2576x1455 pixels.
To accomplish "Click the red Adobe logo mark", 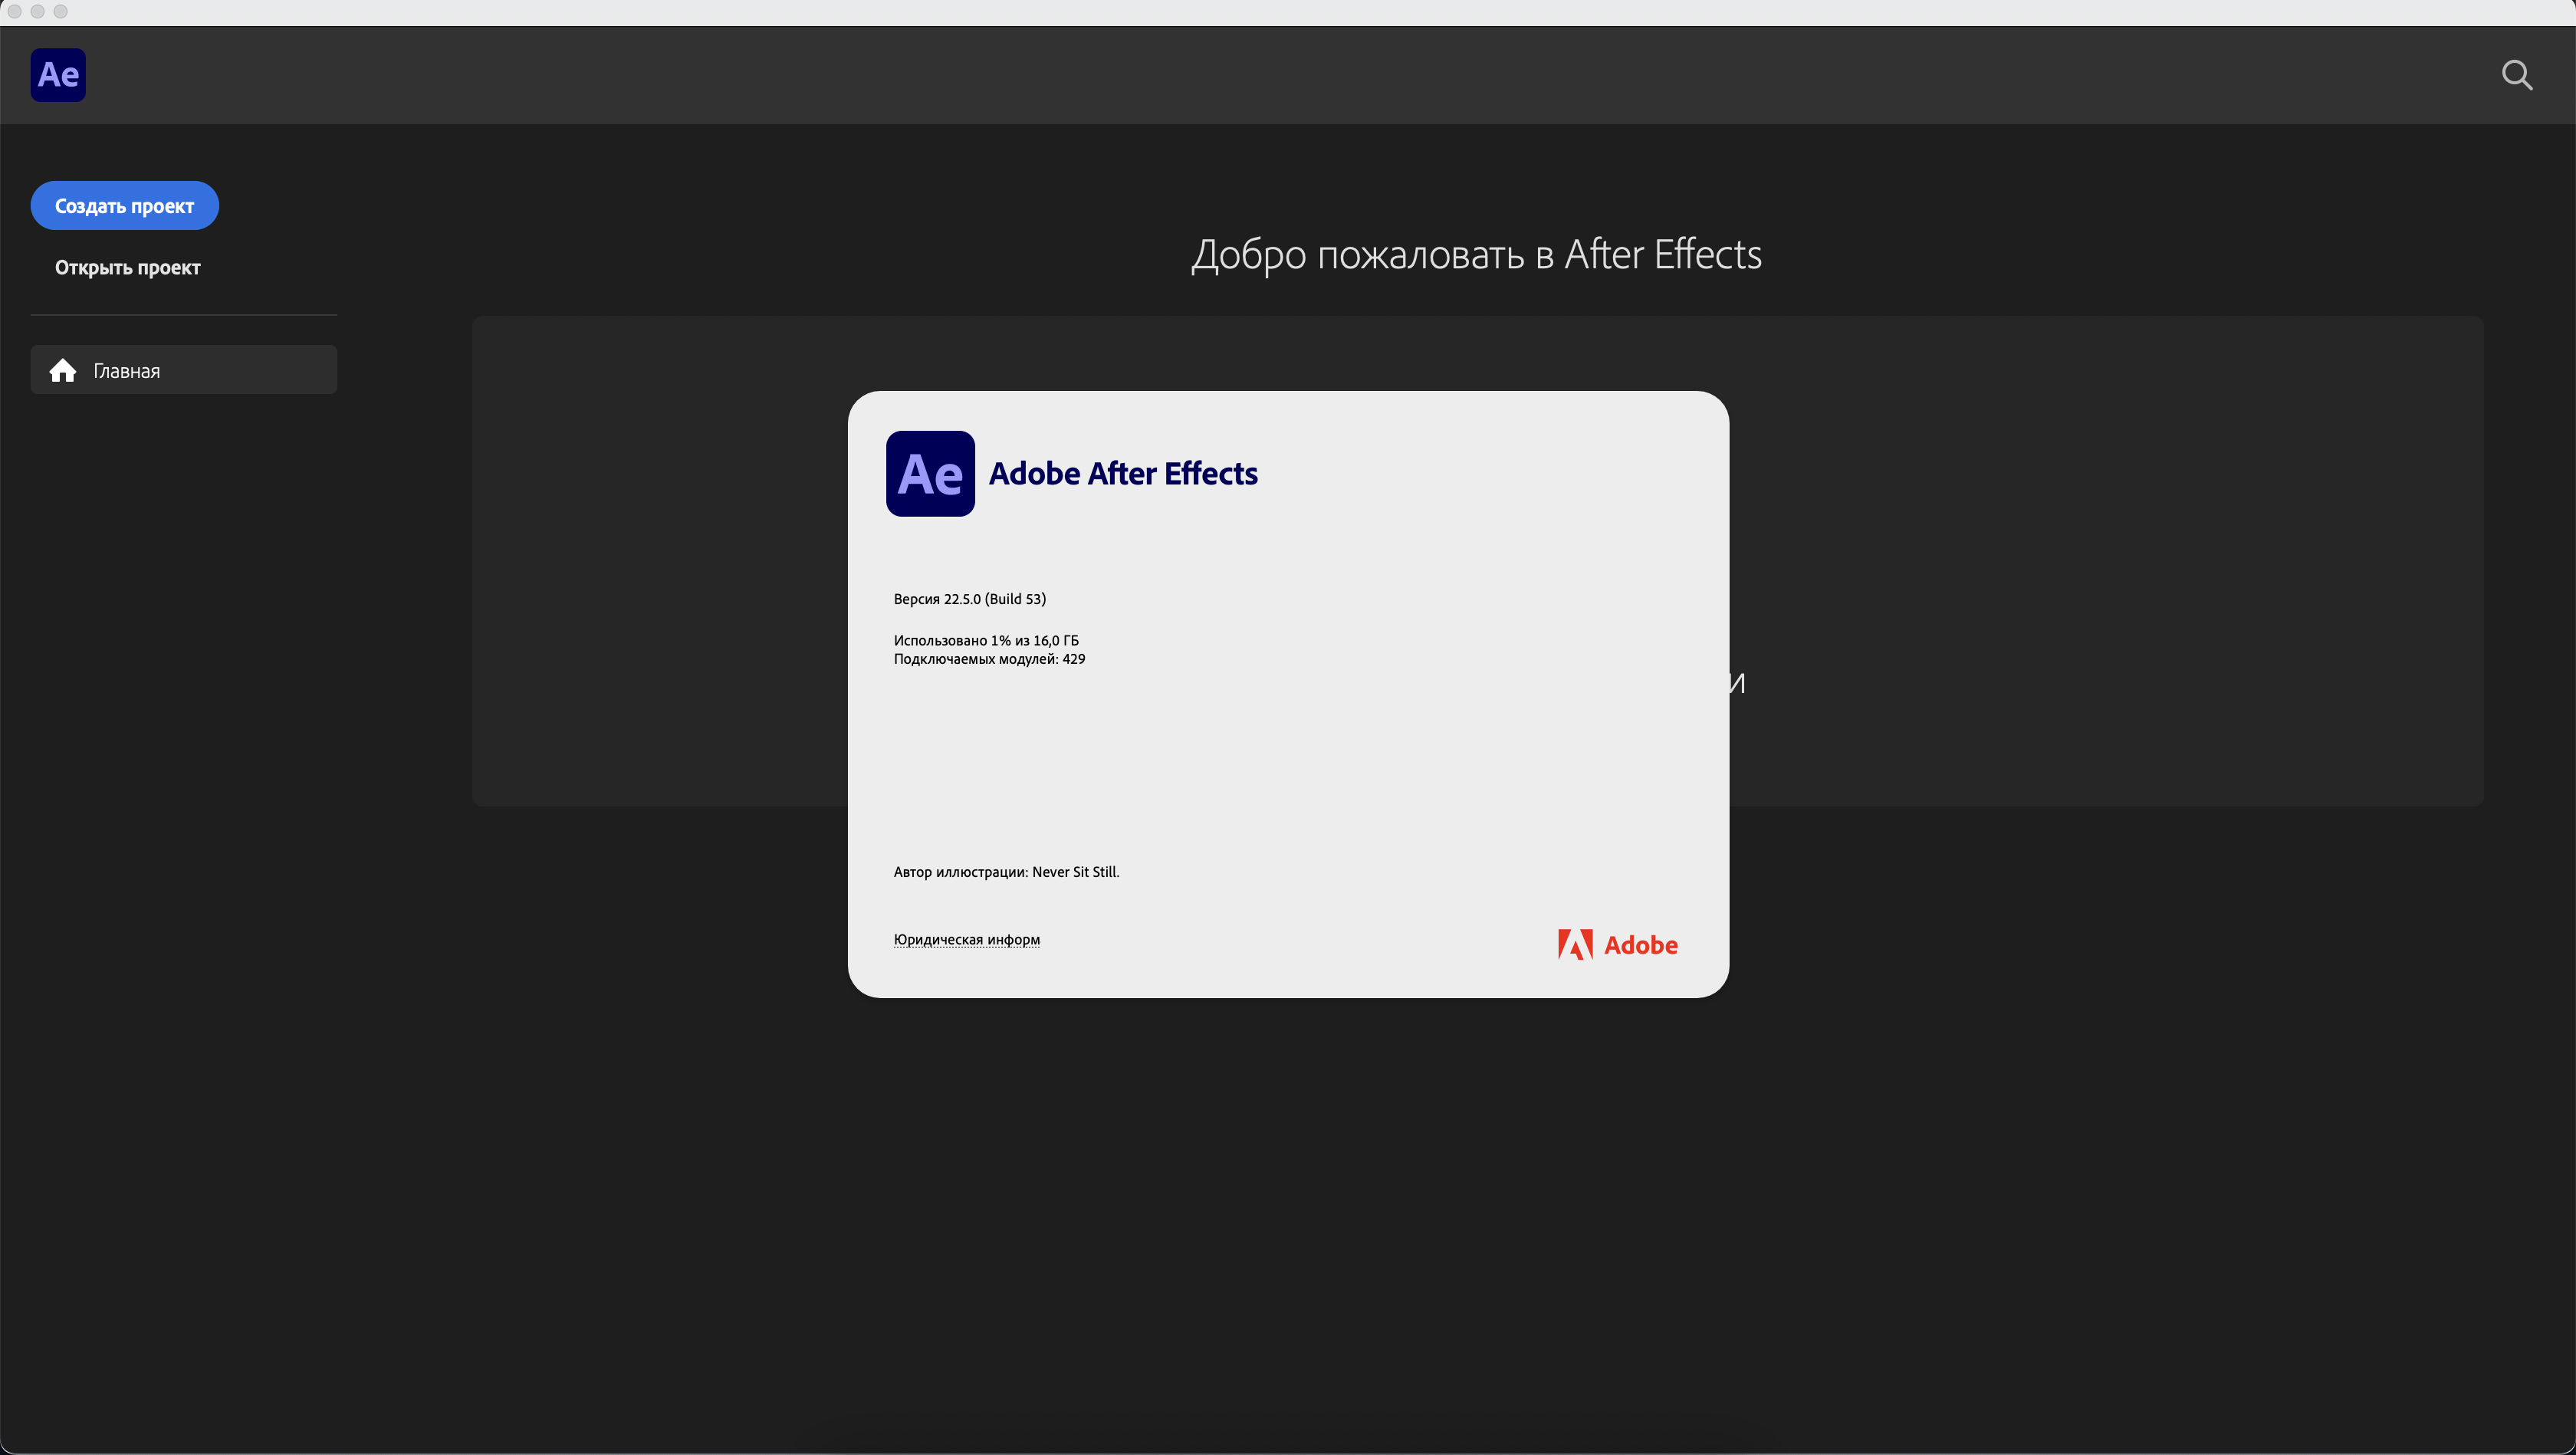I will (x=1575, y=945).
